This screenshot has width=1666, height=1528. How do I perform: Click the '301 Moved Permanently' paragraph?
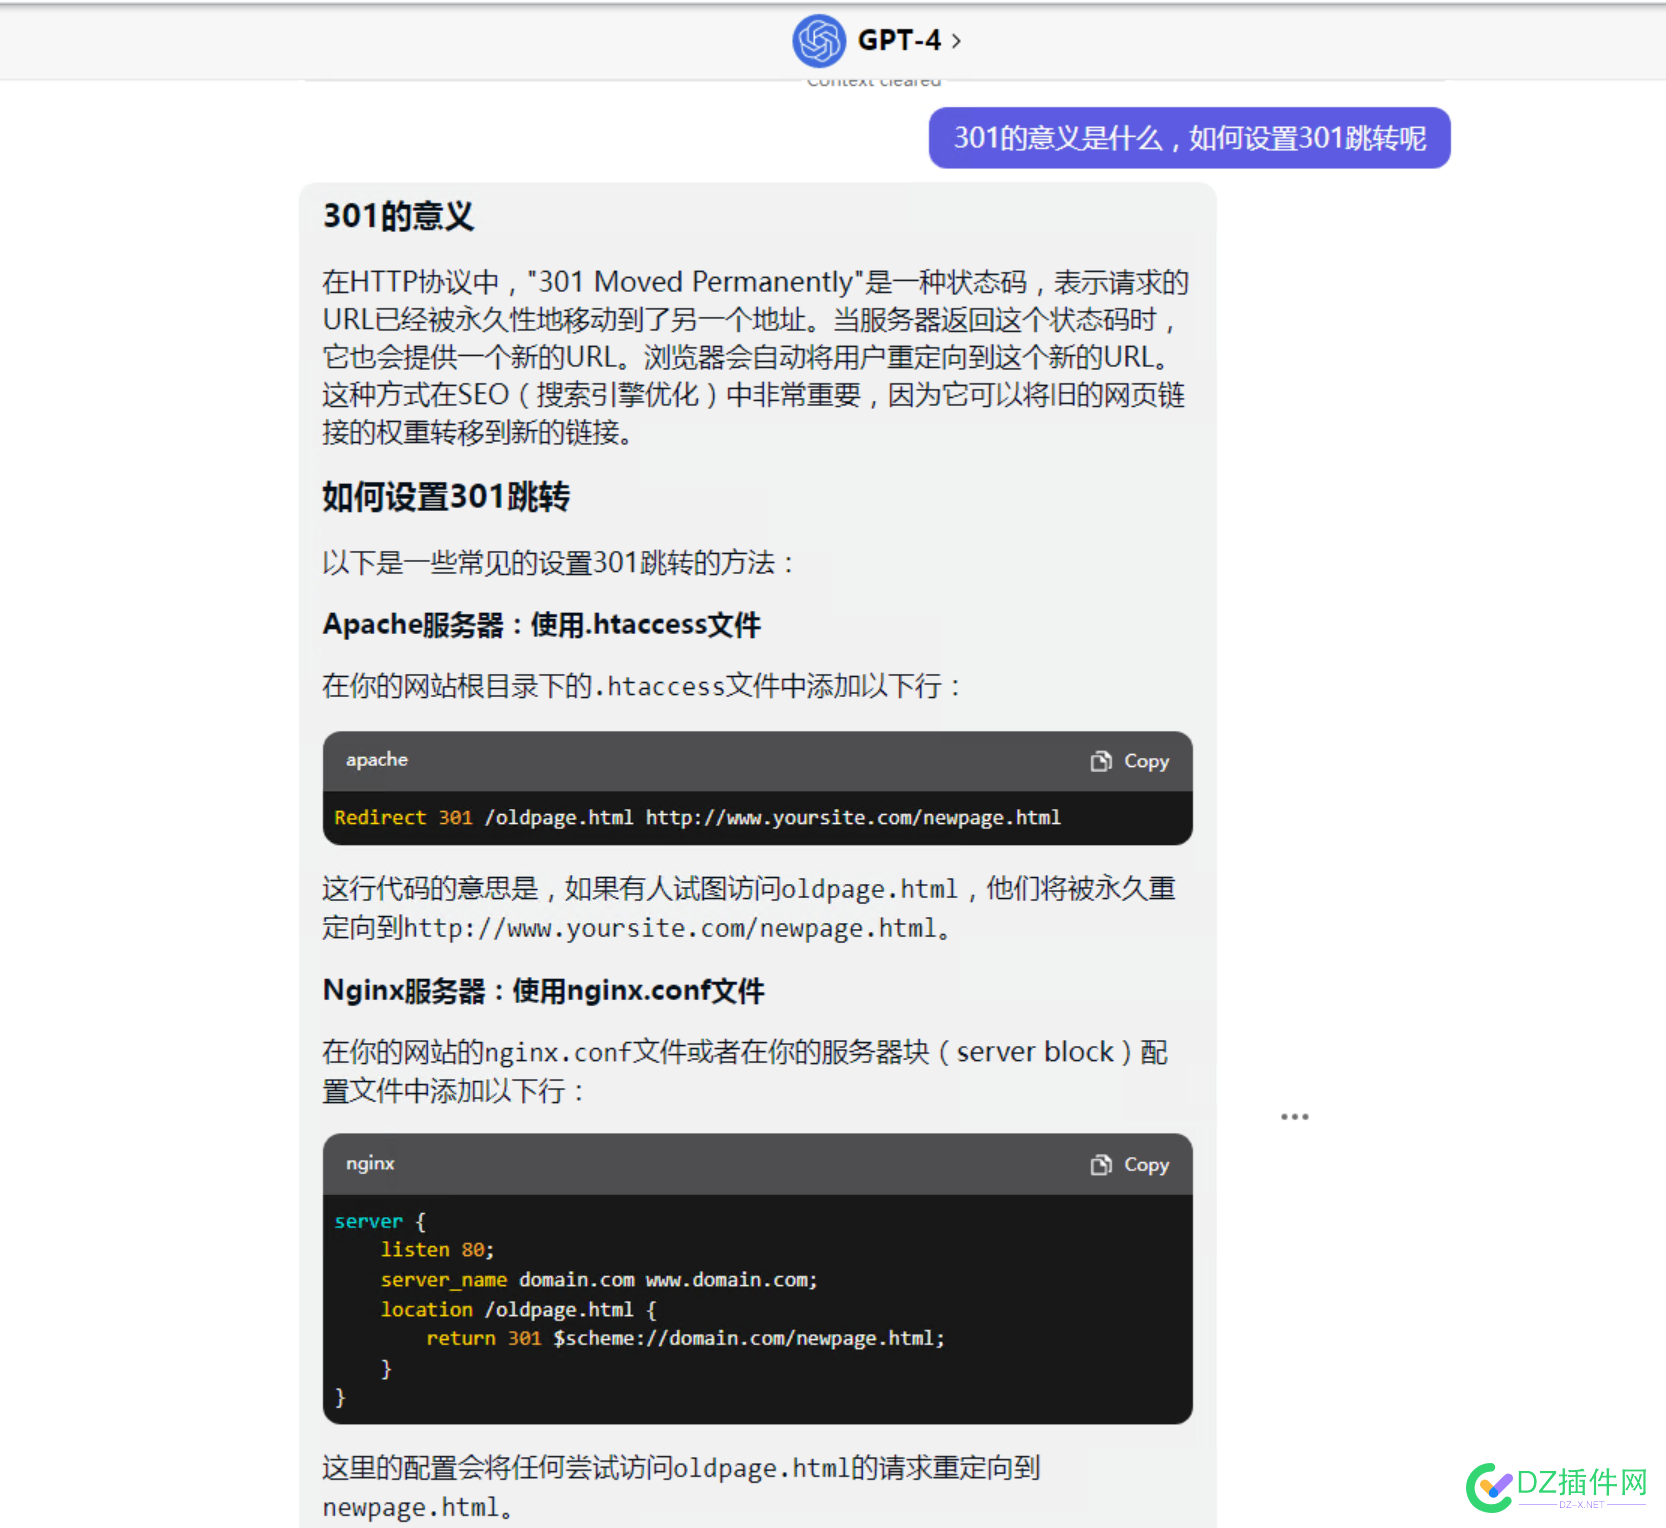coord(755,357)
